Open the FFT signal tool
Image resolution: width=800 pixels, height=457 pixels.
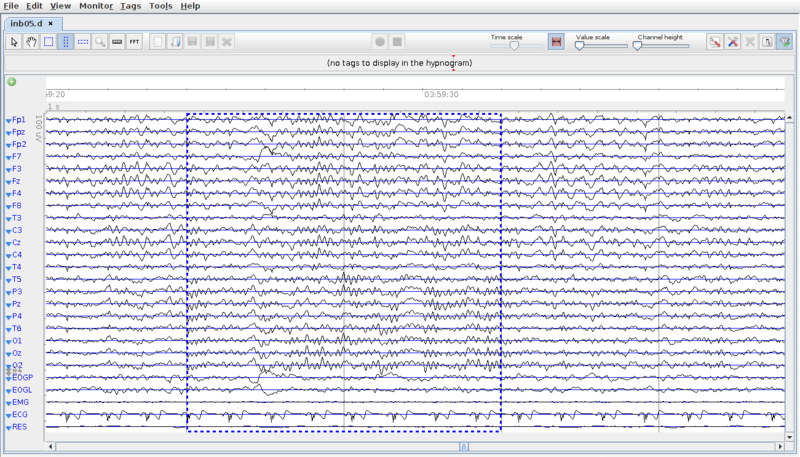pos(134,42)
